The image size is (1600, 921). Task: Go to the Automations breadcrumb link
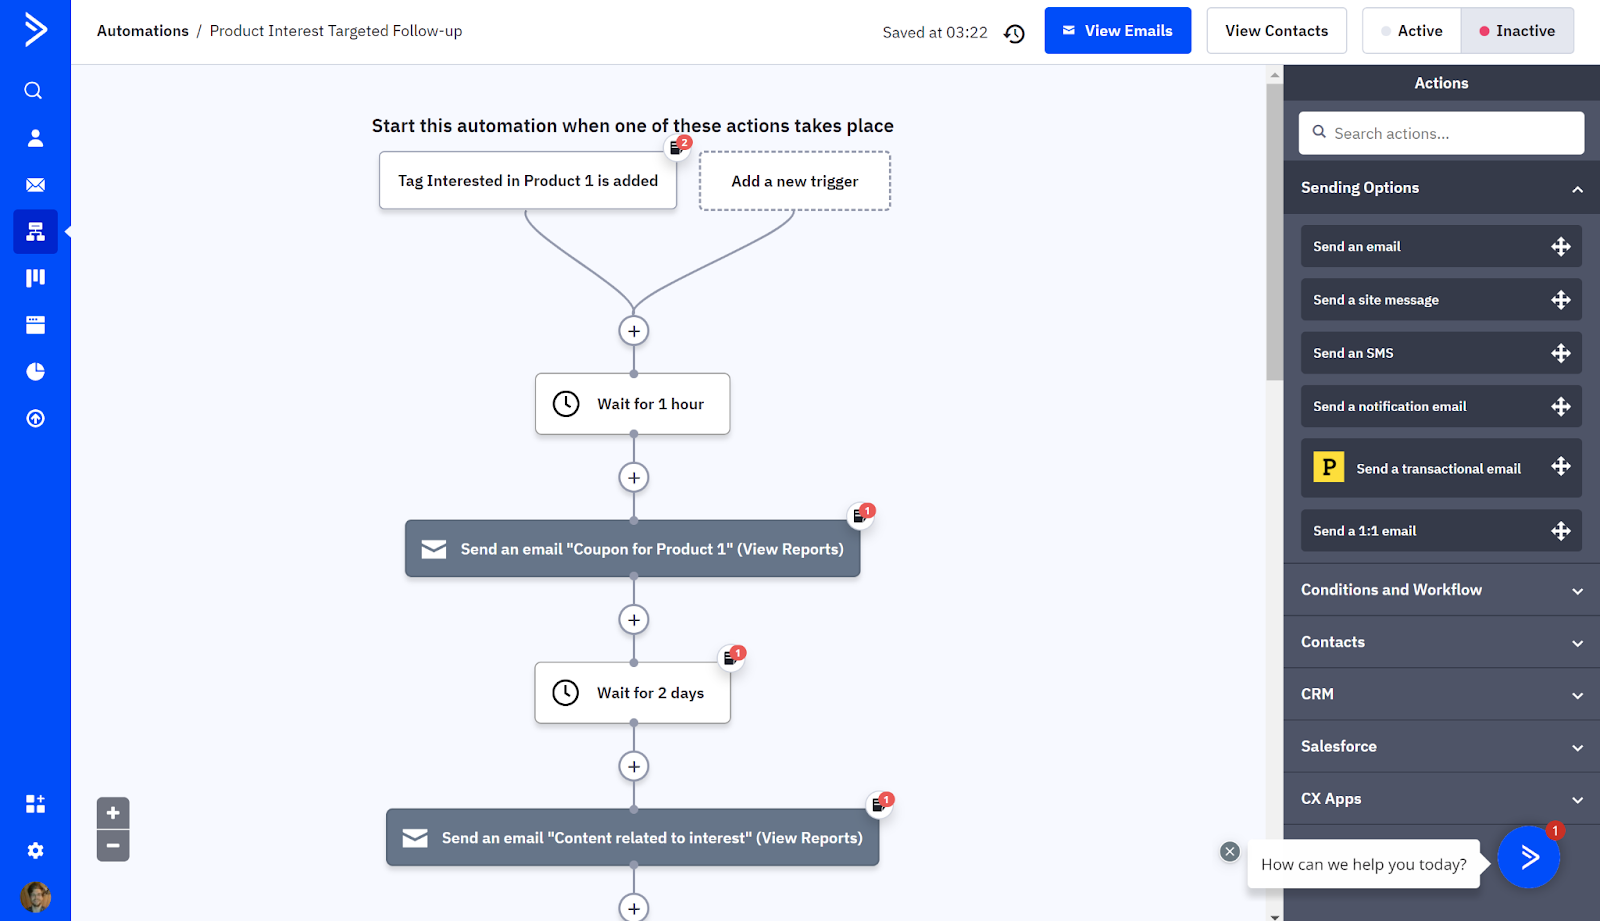pos(143,31)
